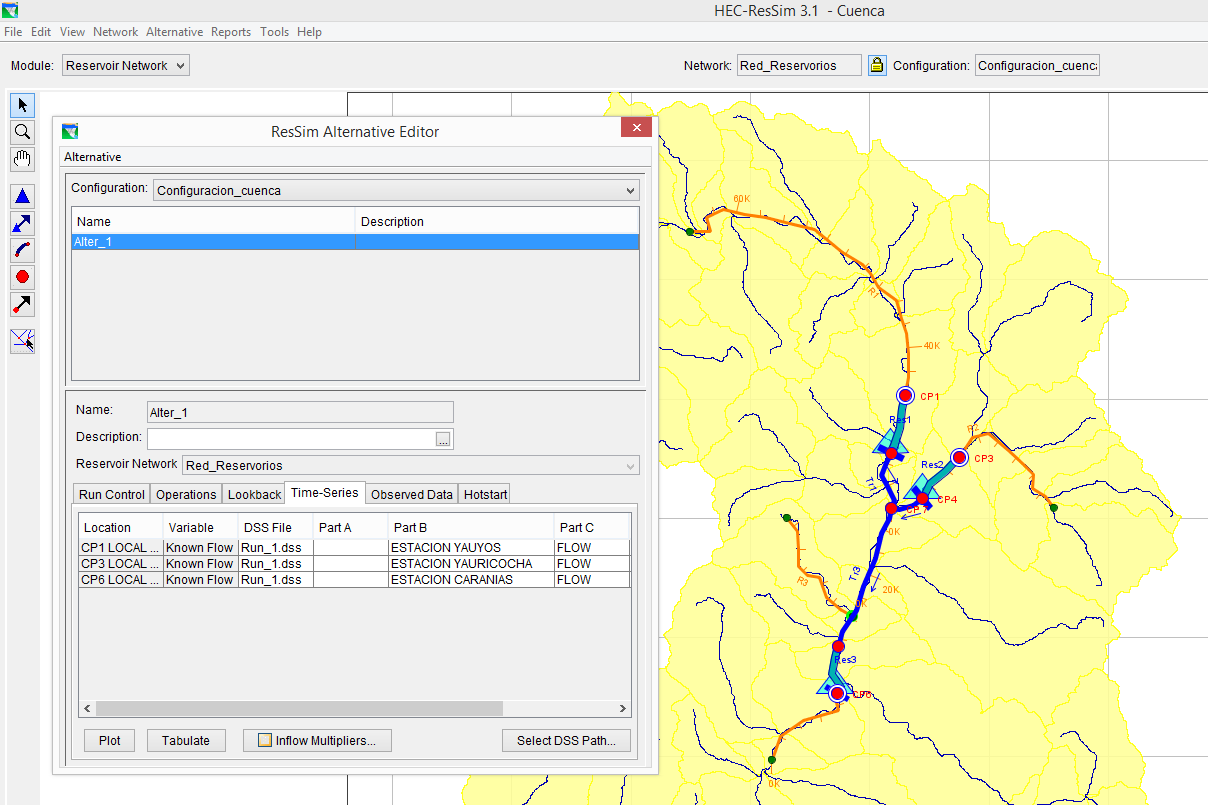Open the View menu
This screenshot has width=1208, height=805.
pos(73,32)
